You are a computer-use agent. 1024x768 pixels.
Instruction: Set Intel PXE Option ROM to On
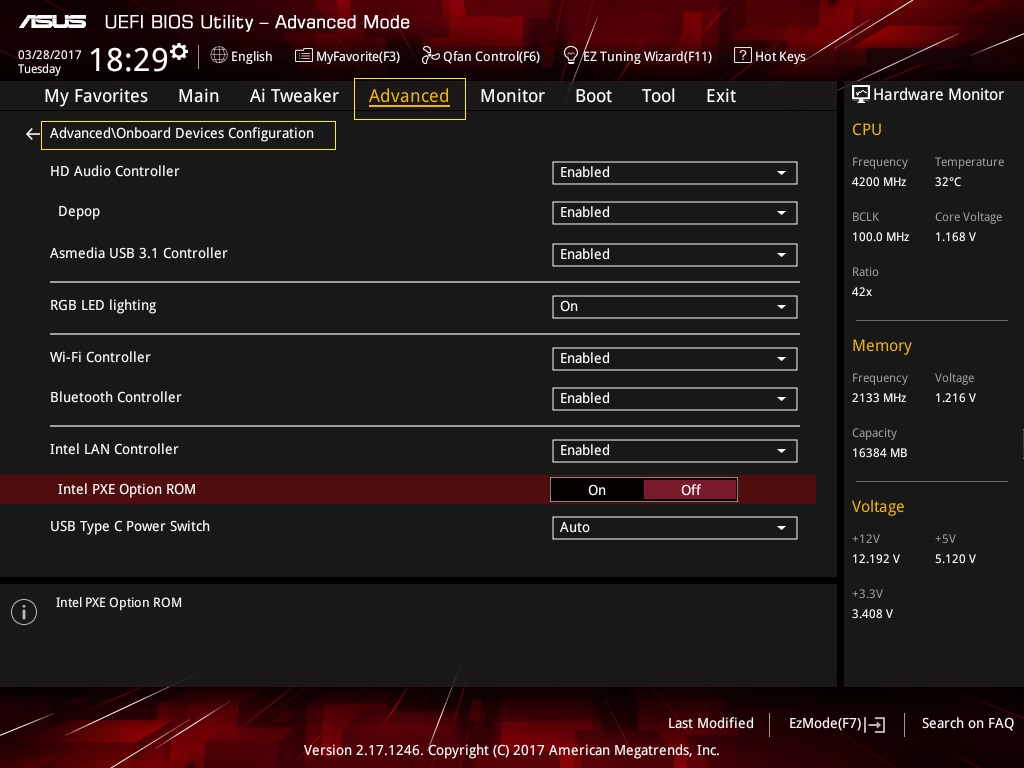coord(597,490)
